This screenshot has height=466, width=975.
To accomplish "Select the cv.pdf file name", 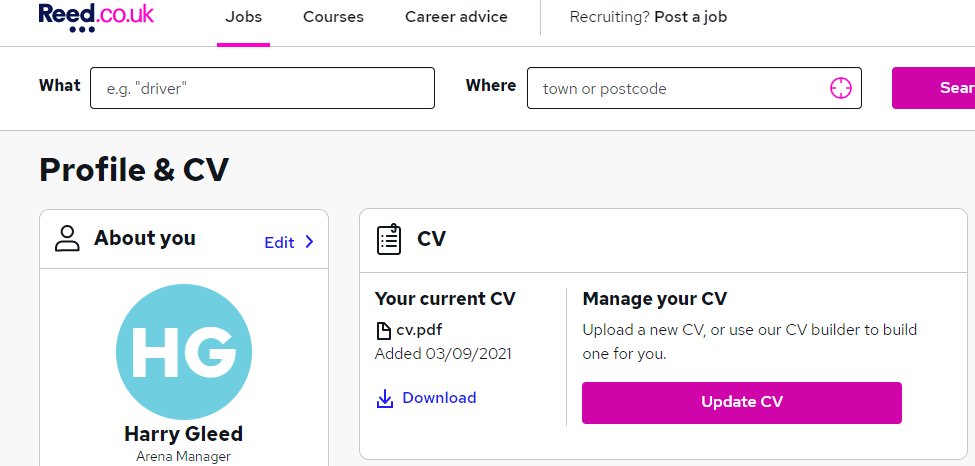I will [417, 331].
